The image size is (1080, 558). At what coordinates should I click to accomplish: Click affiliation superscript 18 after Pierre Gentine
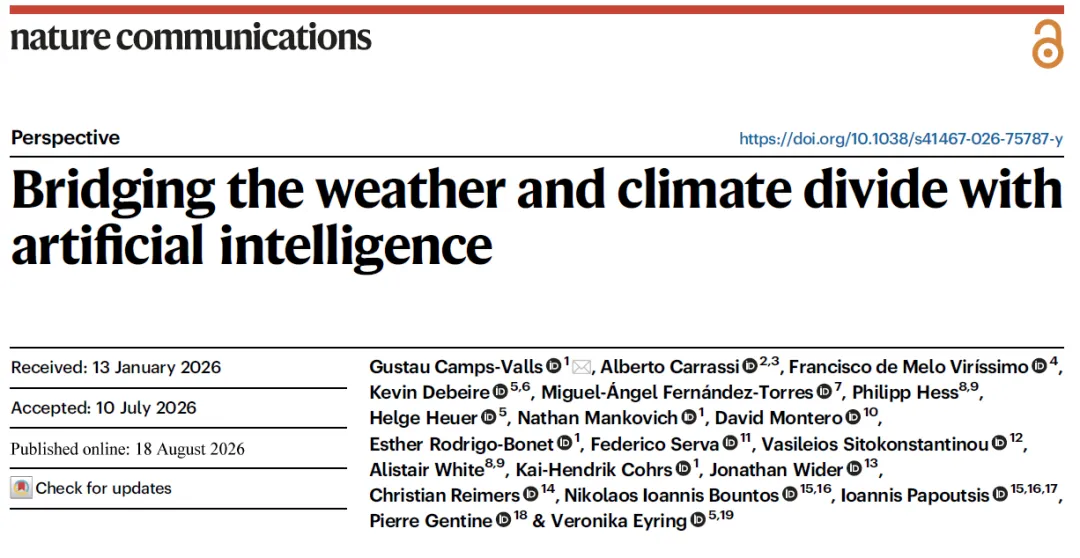(x=520, y=515)
